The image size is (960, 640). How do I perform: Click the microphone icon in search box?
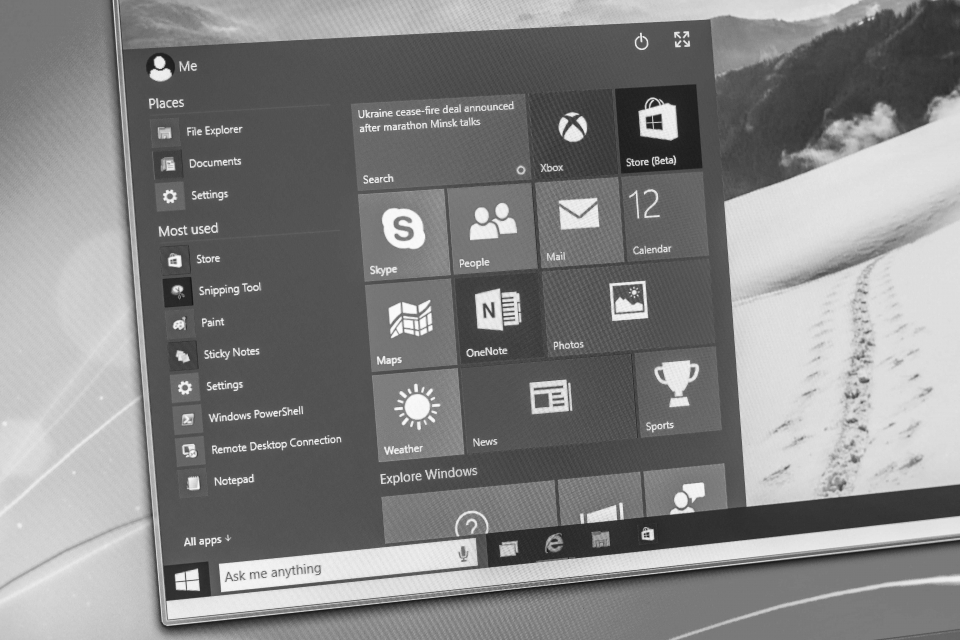(x=463, y=554)
